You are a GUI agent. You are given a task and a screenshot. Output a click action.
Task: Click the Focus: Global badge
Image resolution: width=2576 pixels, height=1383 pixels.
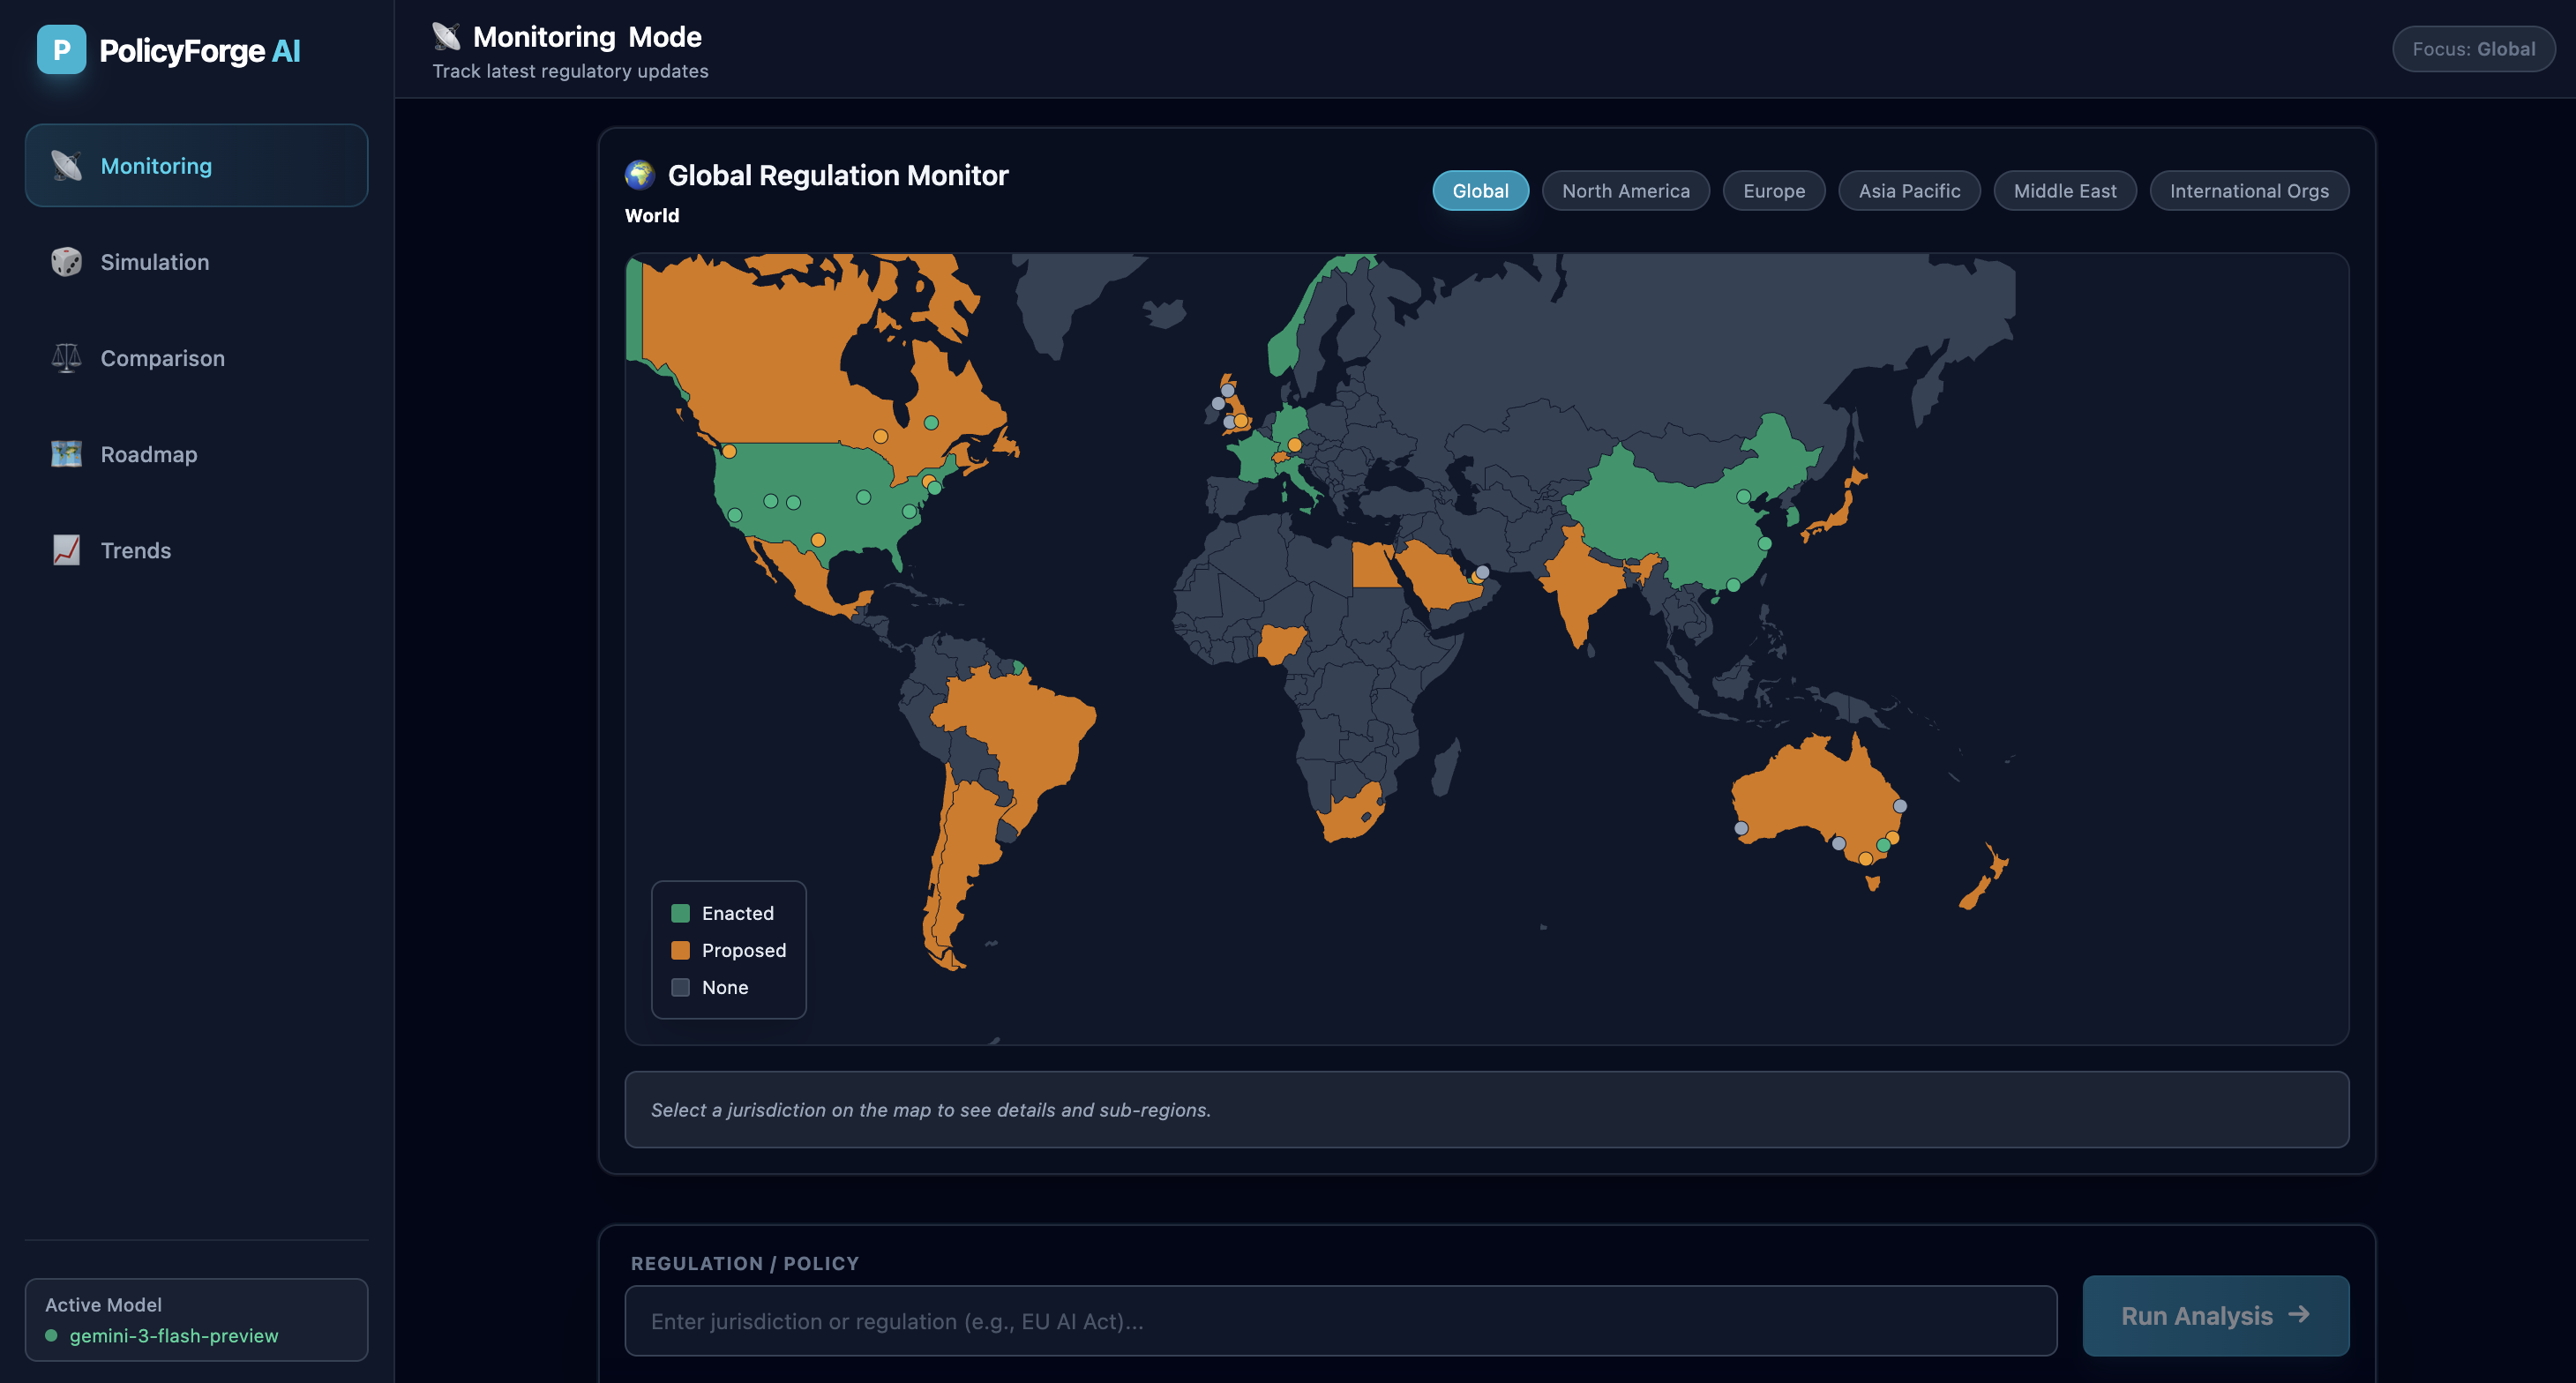(x=2472, y=49)
